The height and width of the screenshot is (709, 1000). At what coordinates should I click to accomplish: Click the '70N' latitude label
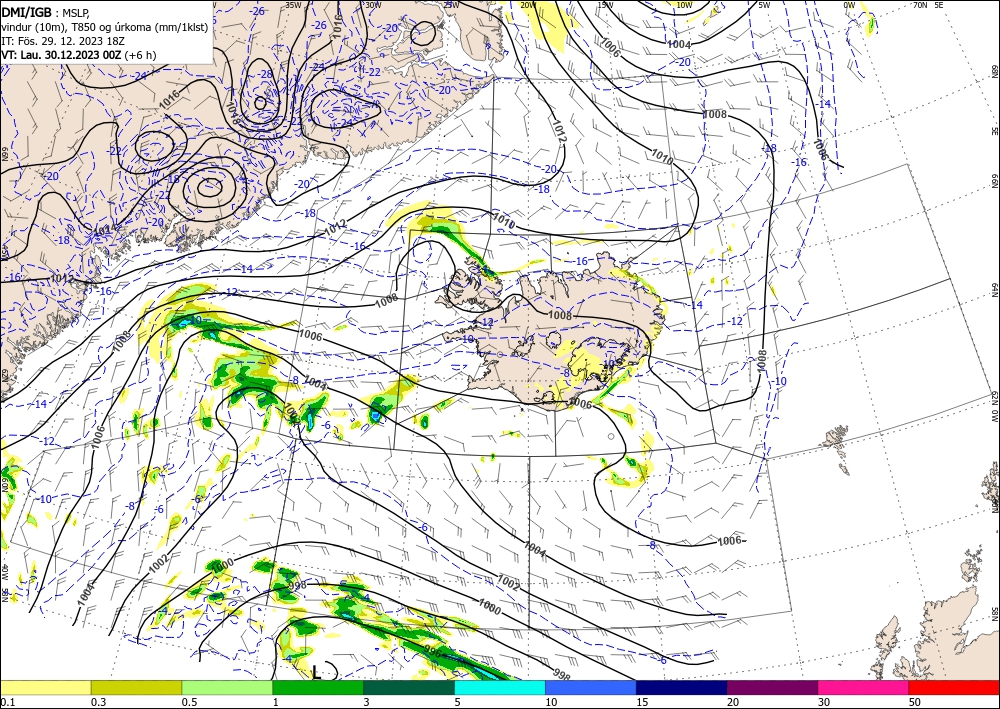coord(920,5)
